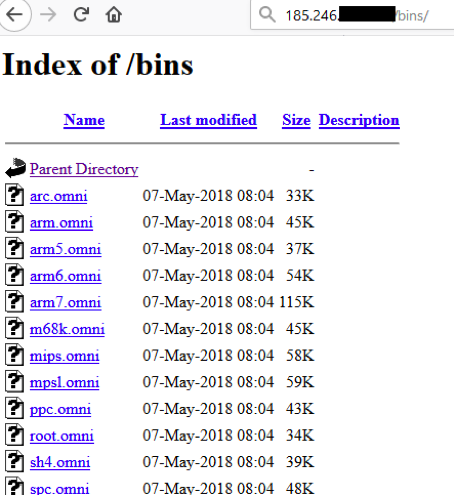Click the unknown-file icon beside spc.omni
This screenshot has width=454, height=495.
click(x=14, y=486)
